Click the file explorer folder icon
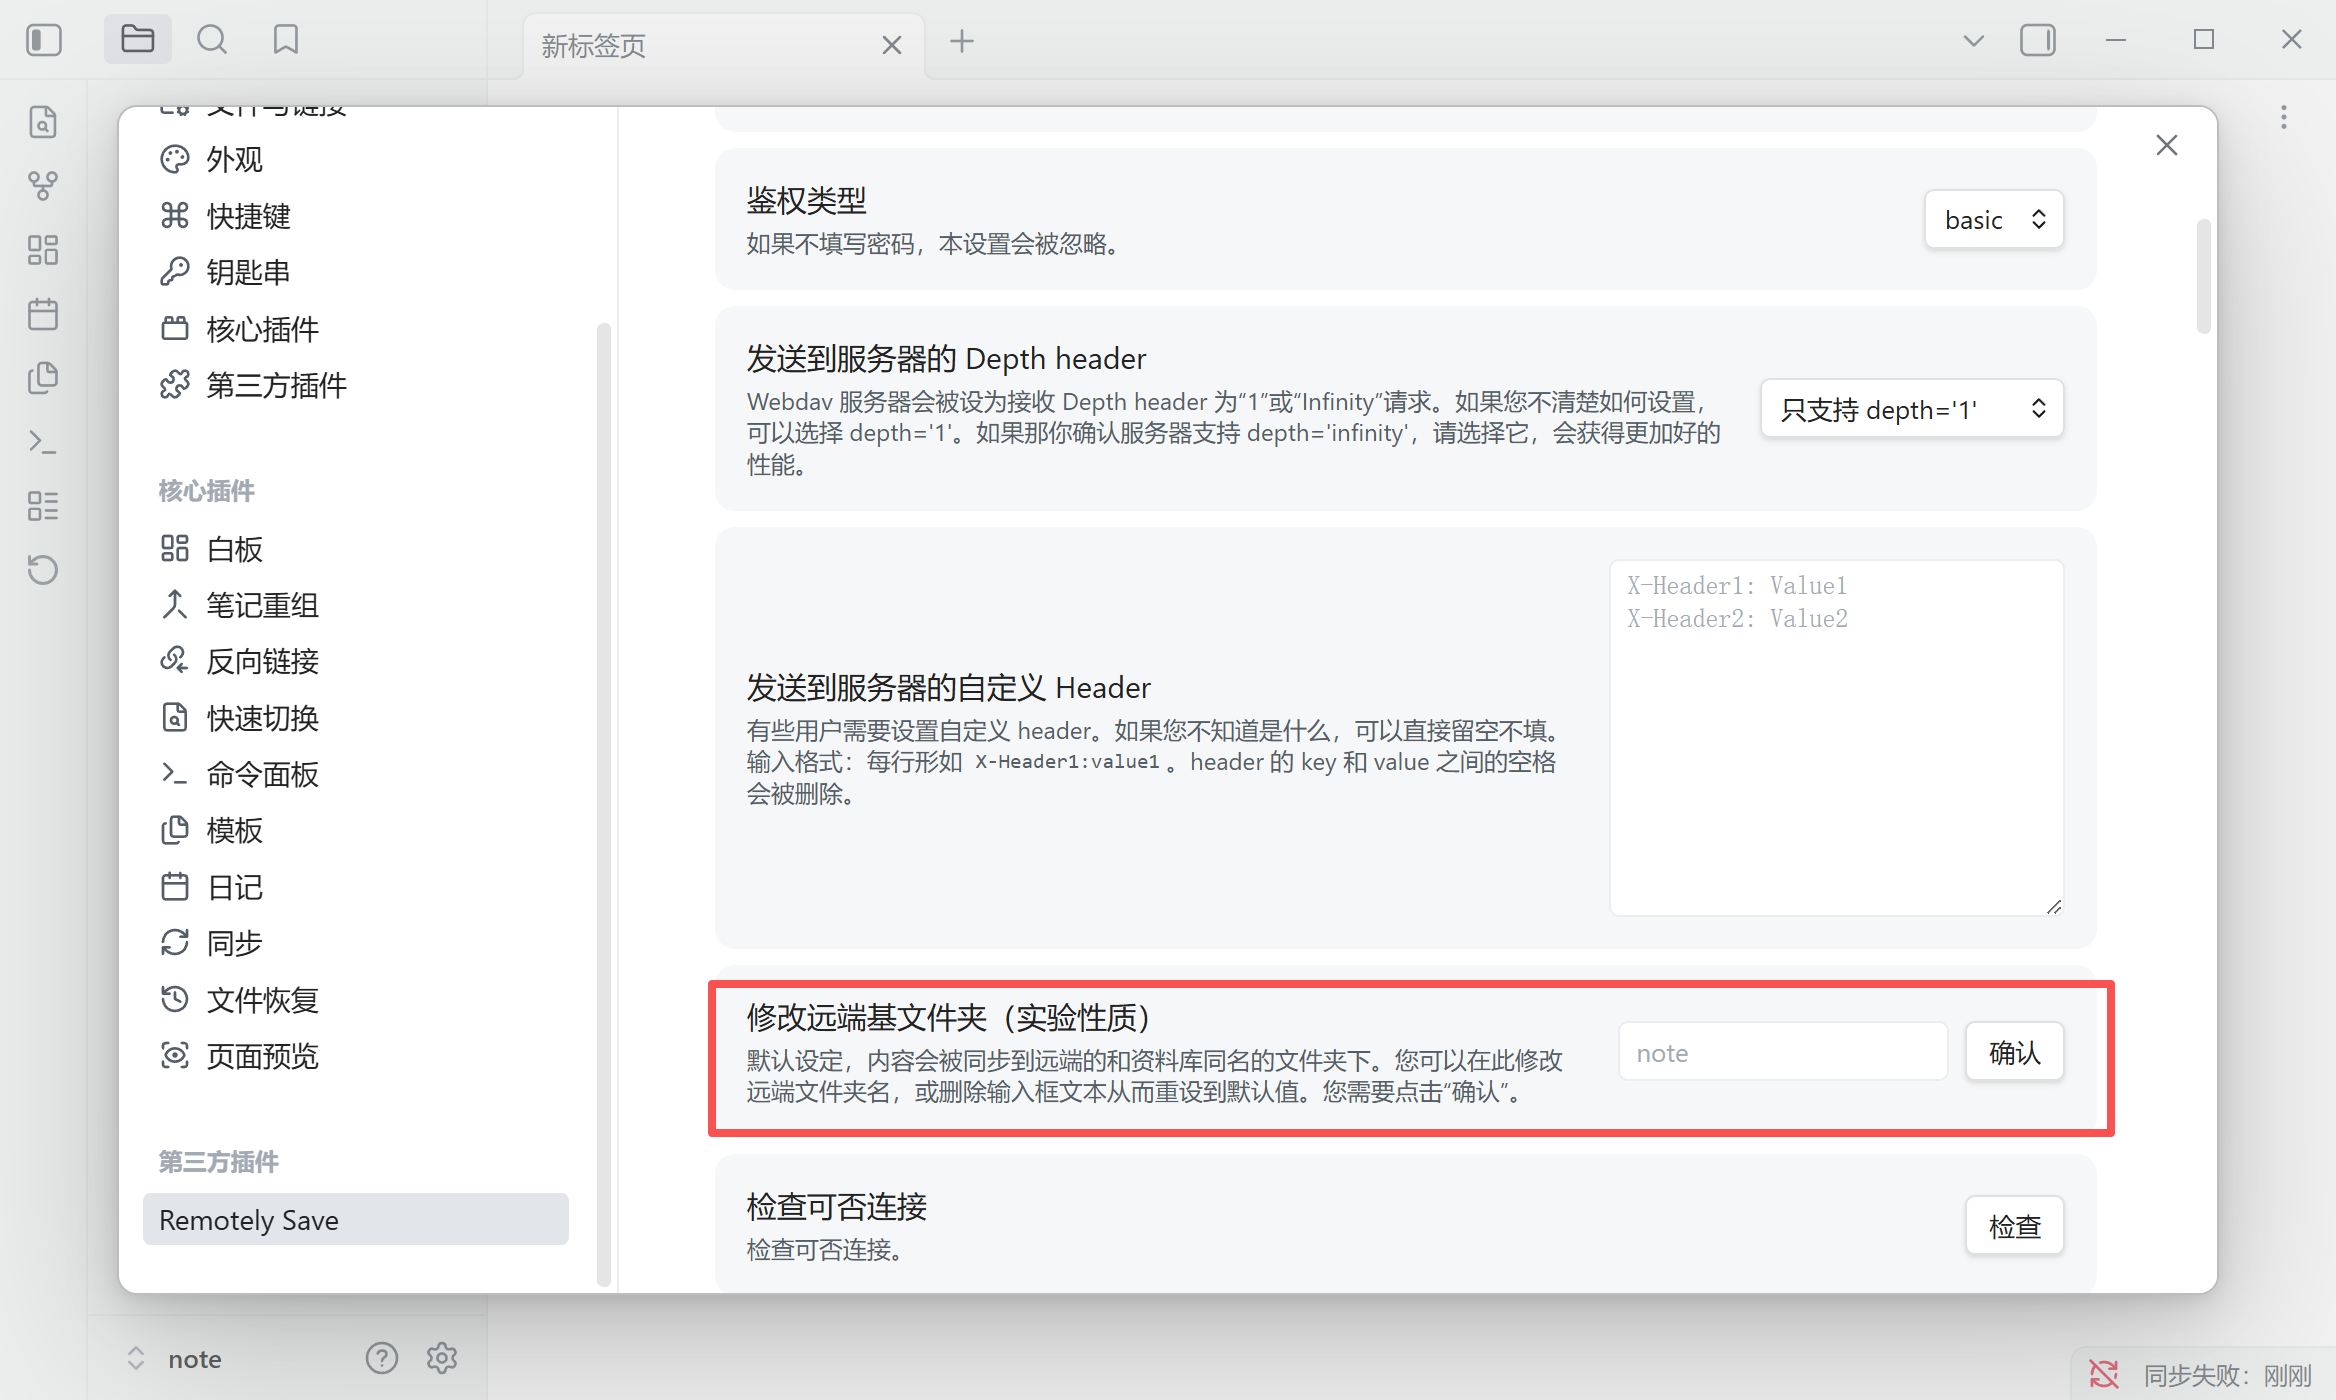 (x=137, y=40)
